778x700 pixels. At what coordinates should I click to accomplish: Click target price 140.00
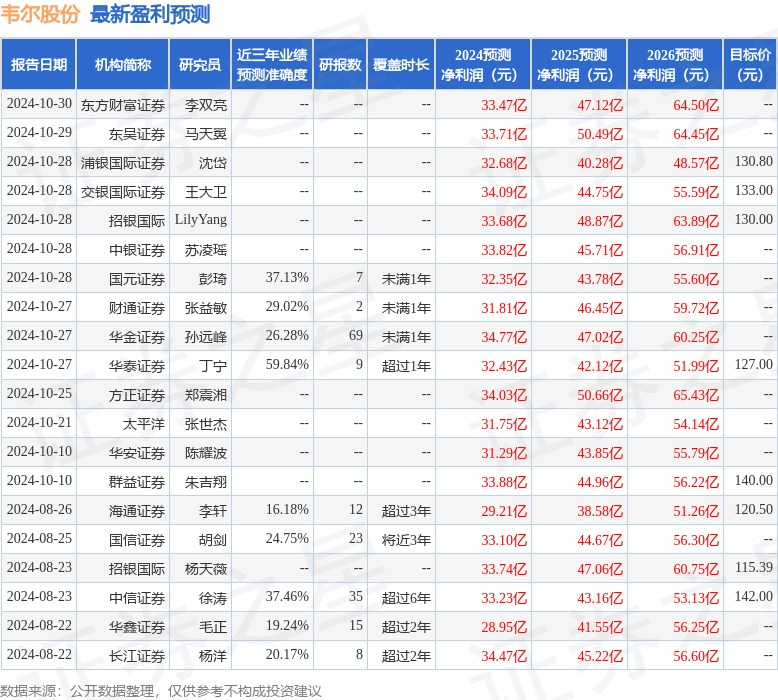pyautogui.click(x=754, y=480)
